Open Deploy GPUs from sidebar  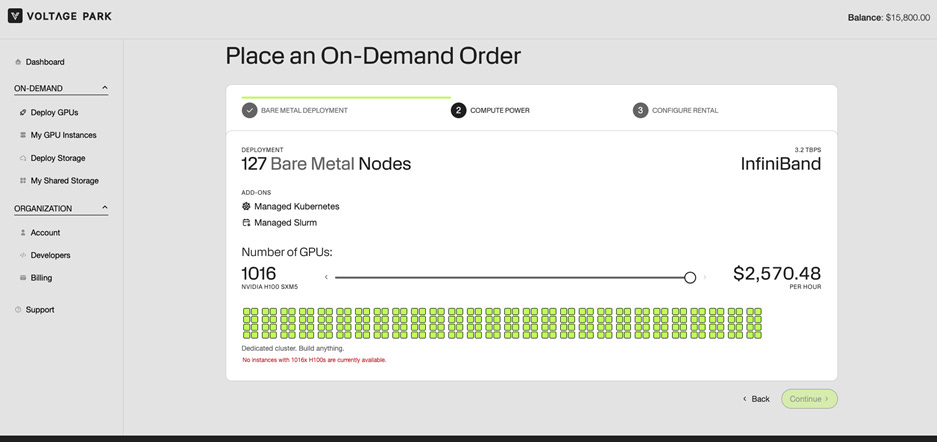(x=54, y=112)
